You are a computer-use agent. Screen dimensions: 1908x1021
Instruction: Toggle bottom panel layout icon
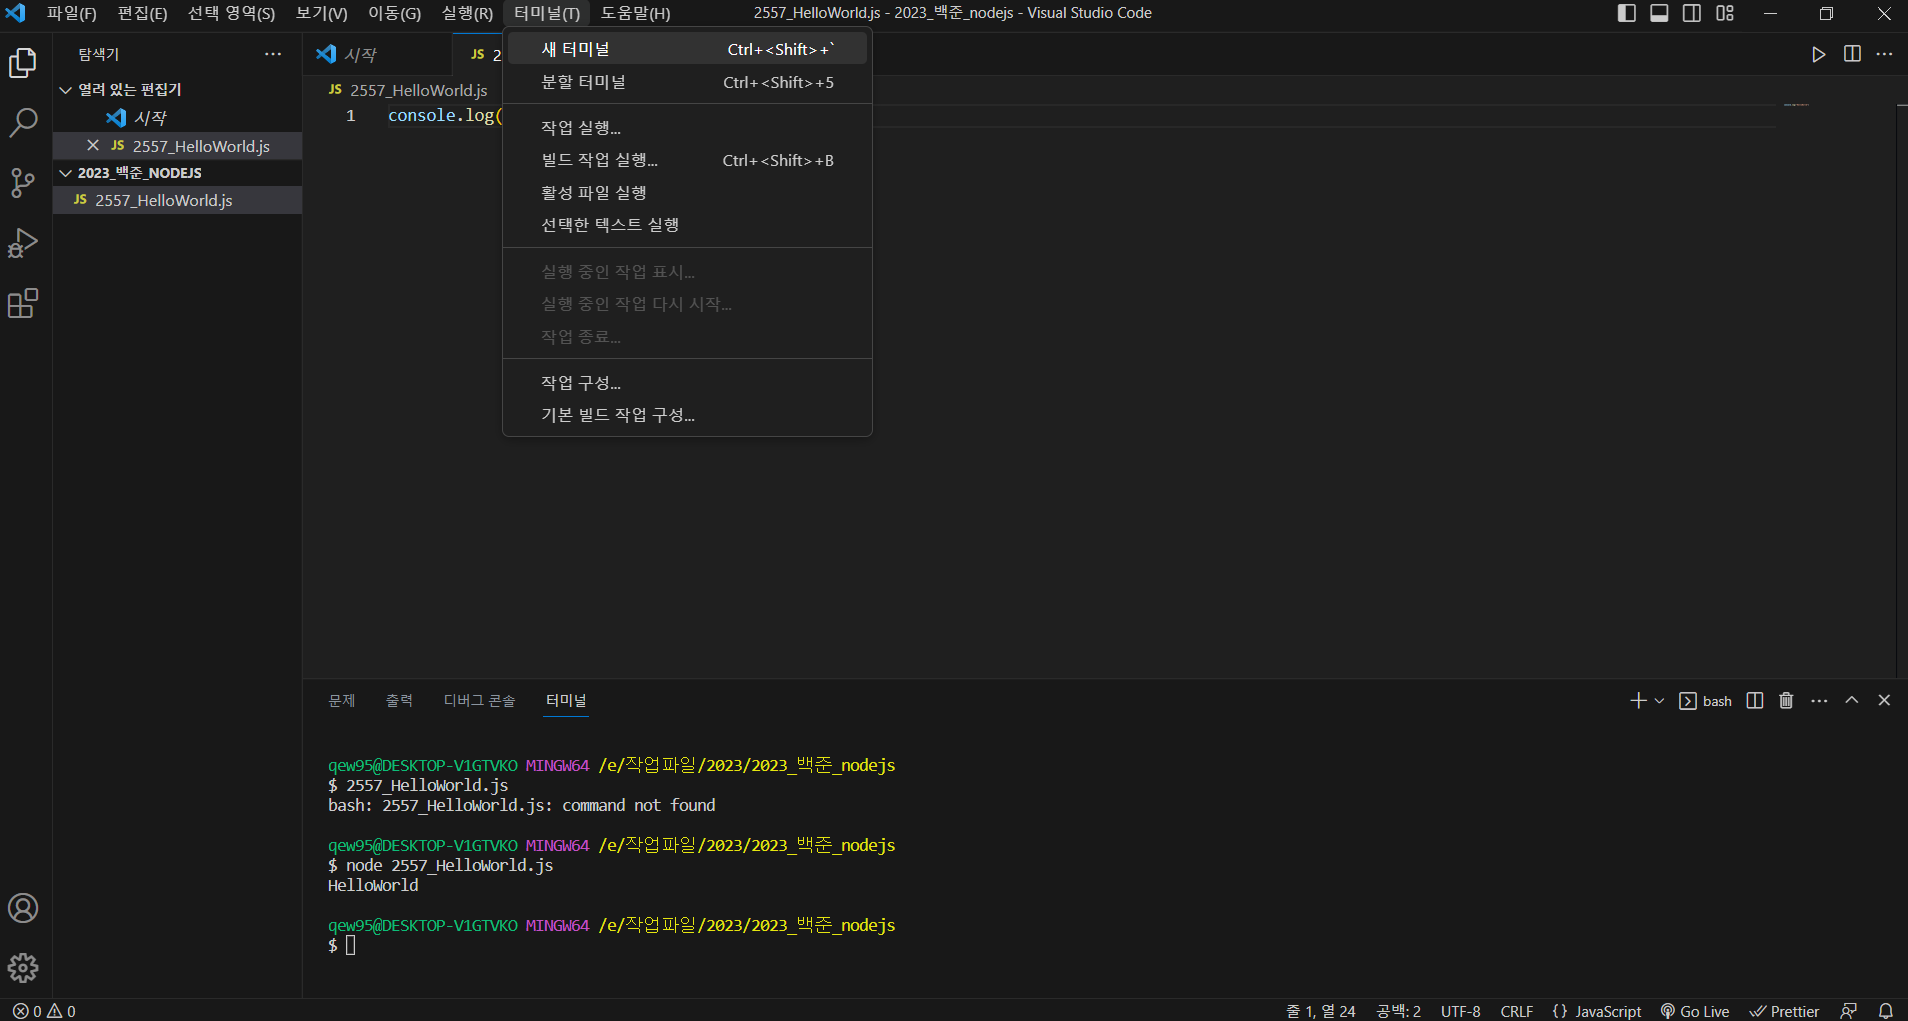tap(1659, 13)
